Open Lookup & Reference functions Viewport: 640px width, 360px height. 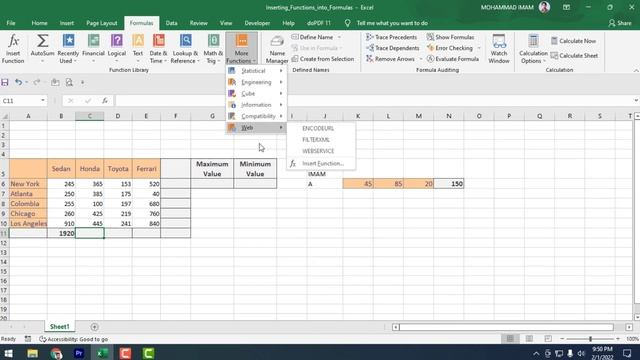(185, 49)
